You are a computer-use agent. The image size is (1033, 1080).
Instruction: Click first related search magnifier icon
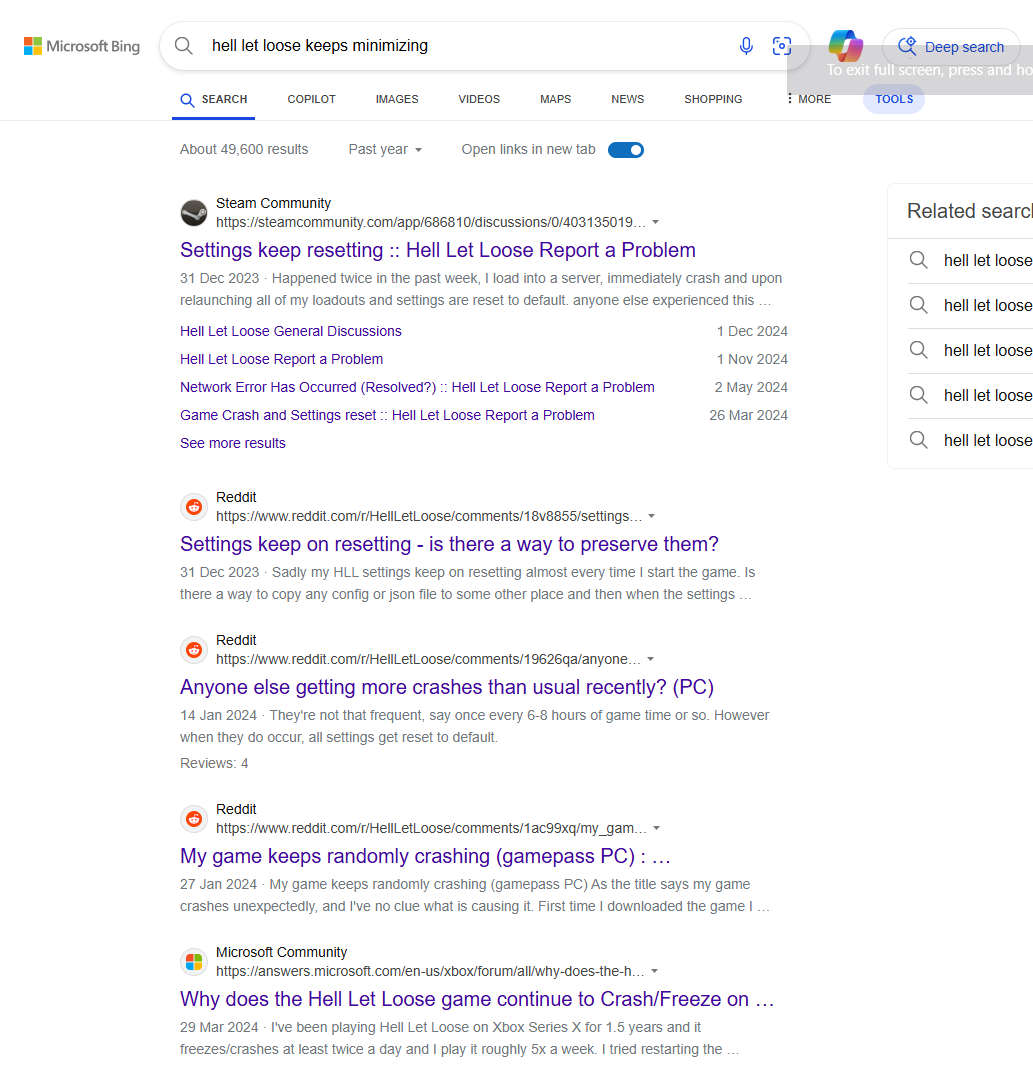[x=918, y=260]
